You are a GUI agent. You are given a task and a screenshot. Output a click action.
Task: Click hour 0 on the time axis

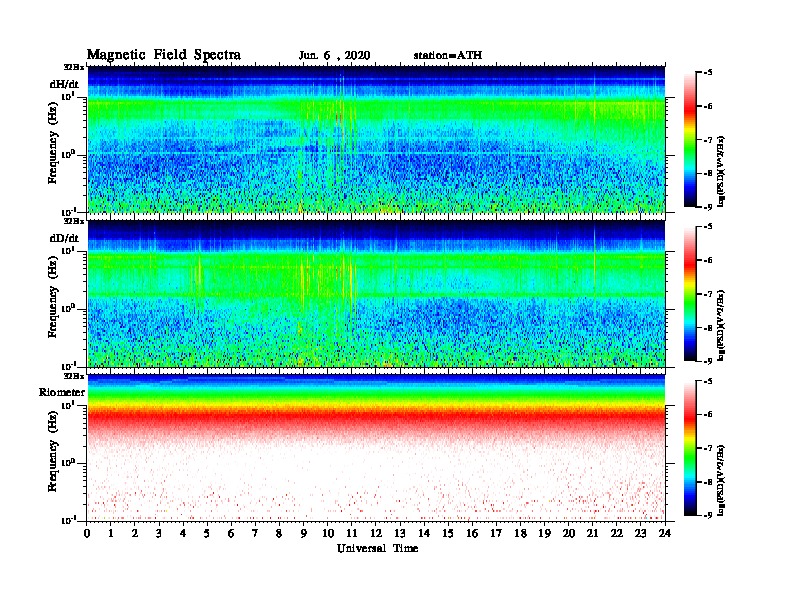point(87,534)
